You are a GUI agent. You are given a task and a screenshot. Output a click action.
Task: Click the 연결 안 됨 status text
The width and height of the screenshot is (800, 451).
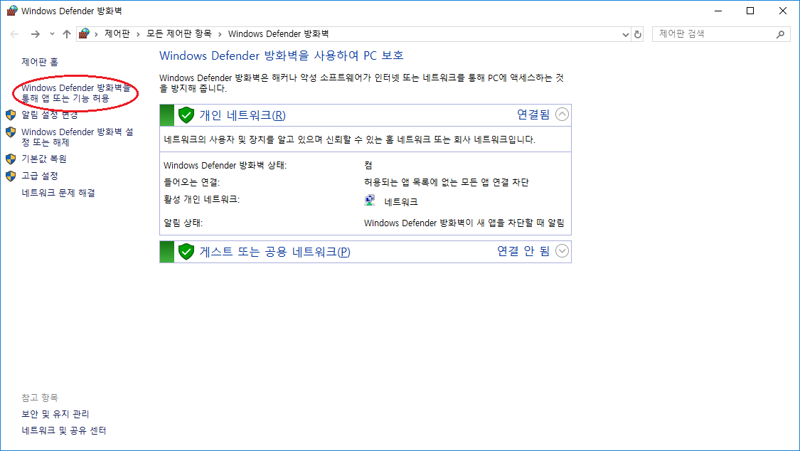tap(523, 251)
